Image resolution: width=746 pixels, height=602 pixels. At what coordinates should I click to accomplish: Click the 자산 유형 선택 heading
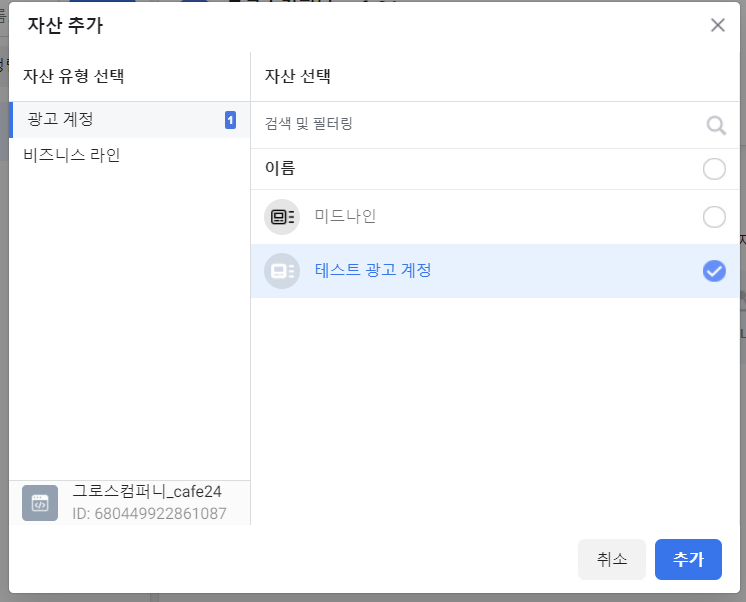[74, 76]
